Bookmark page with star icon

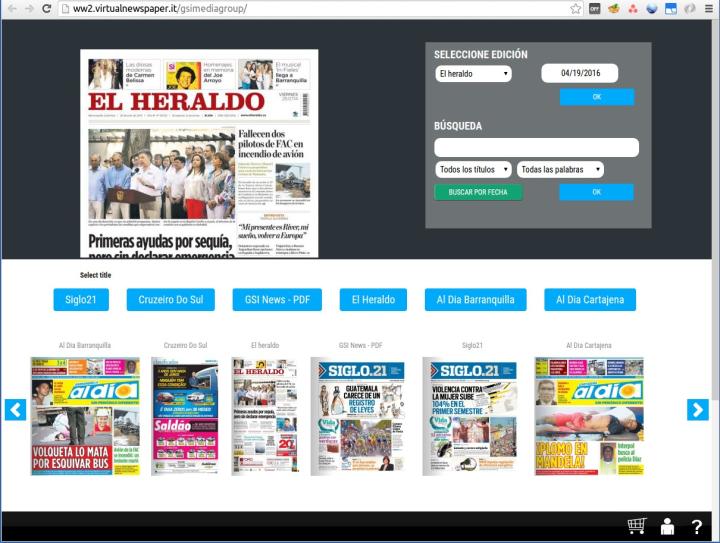click(576, 8)
